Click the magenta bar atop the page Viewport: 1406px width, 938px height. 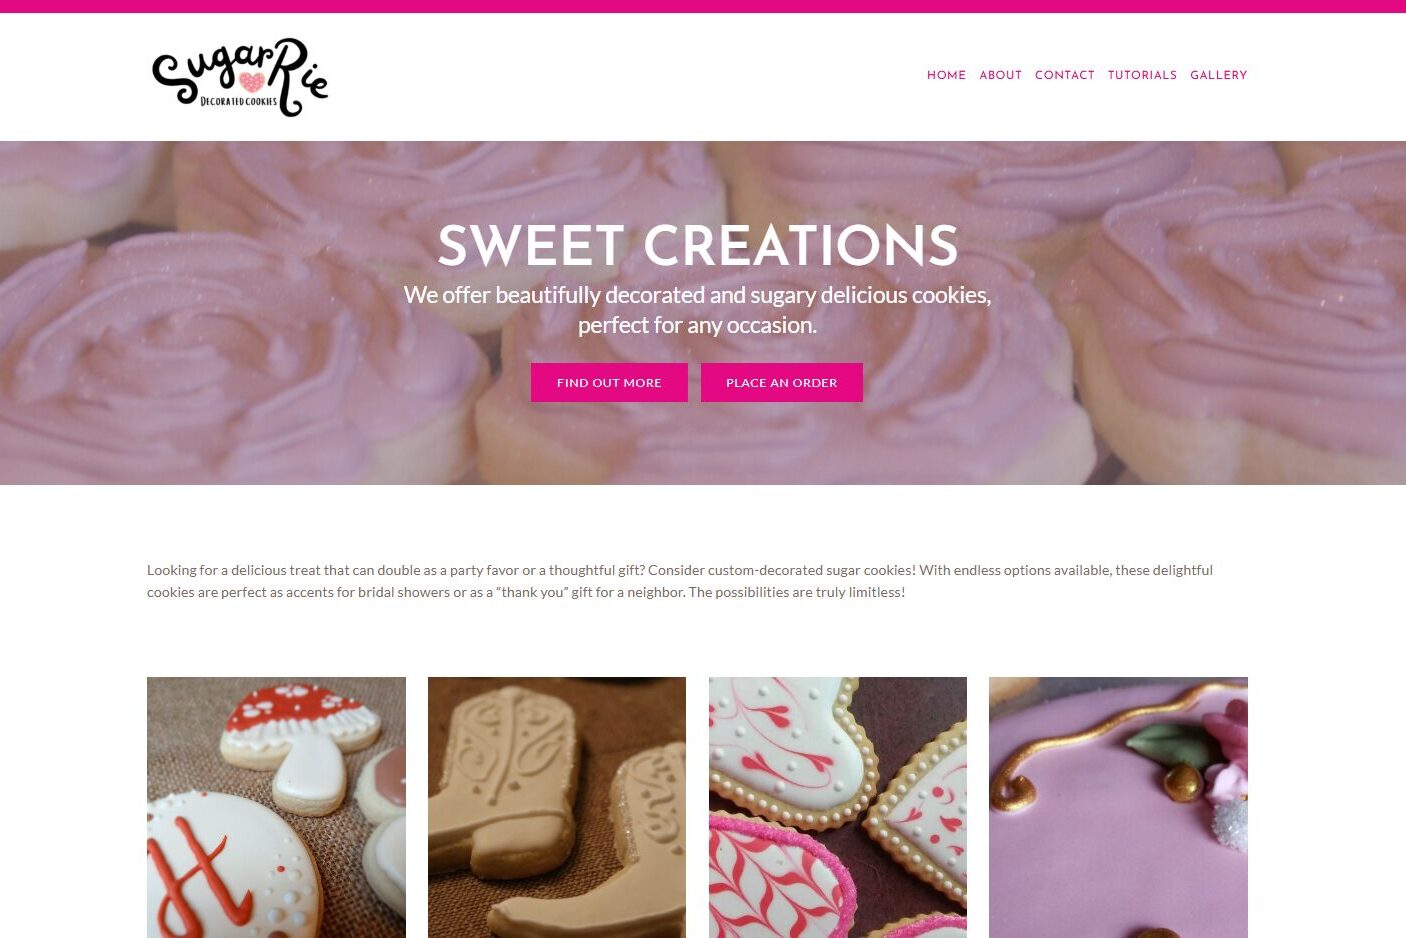click(703, 6)
